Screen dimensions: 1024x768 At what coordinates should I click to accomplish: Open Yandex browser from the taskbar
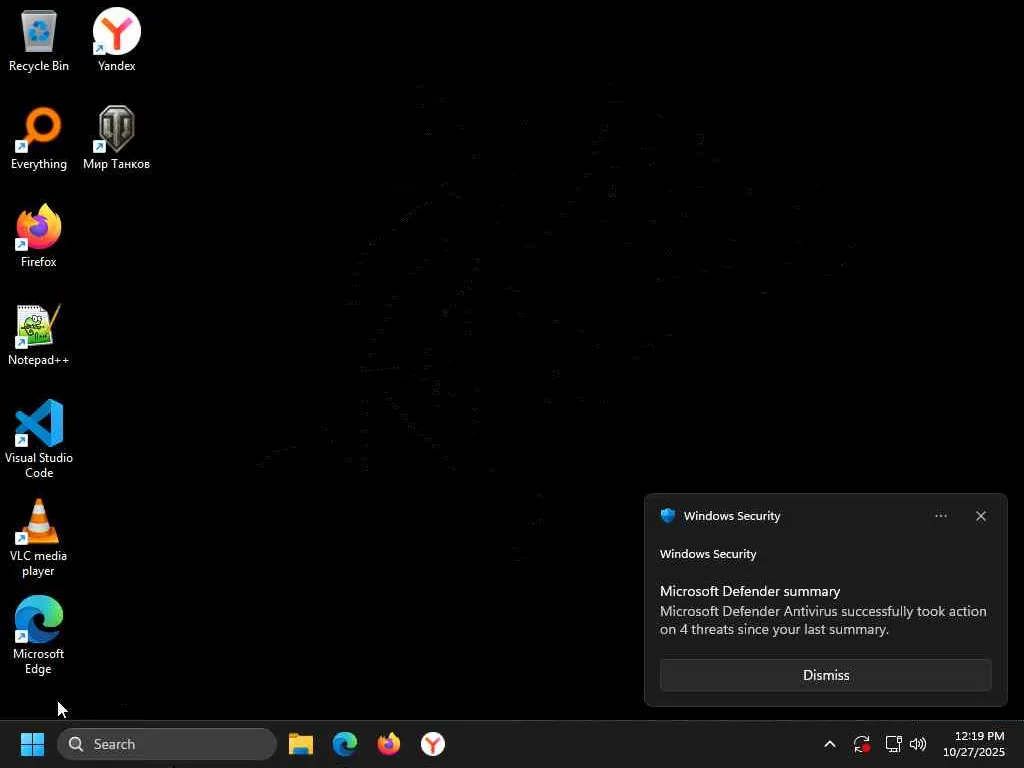[432, 744]
